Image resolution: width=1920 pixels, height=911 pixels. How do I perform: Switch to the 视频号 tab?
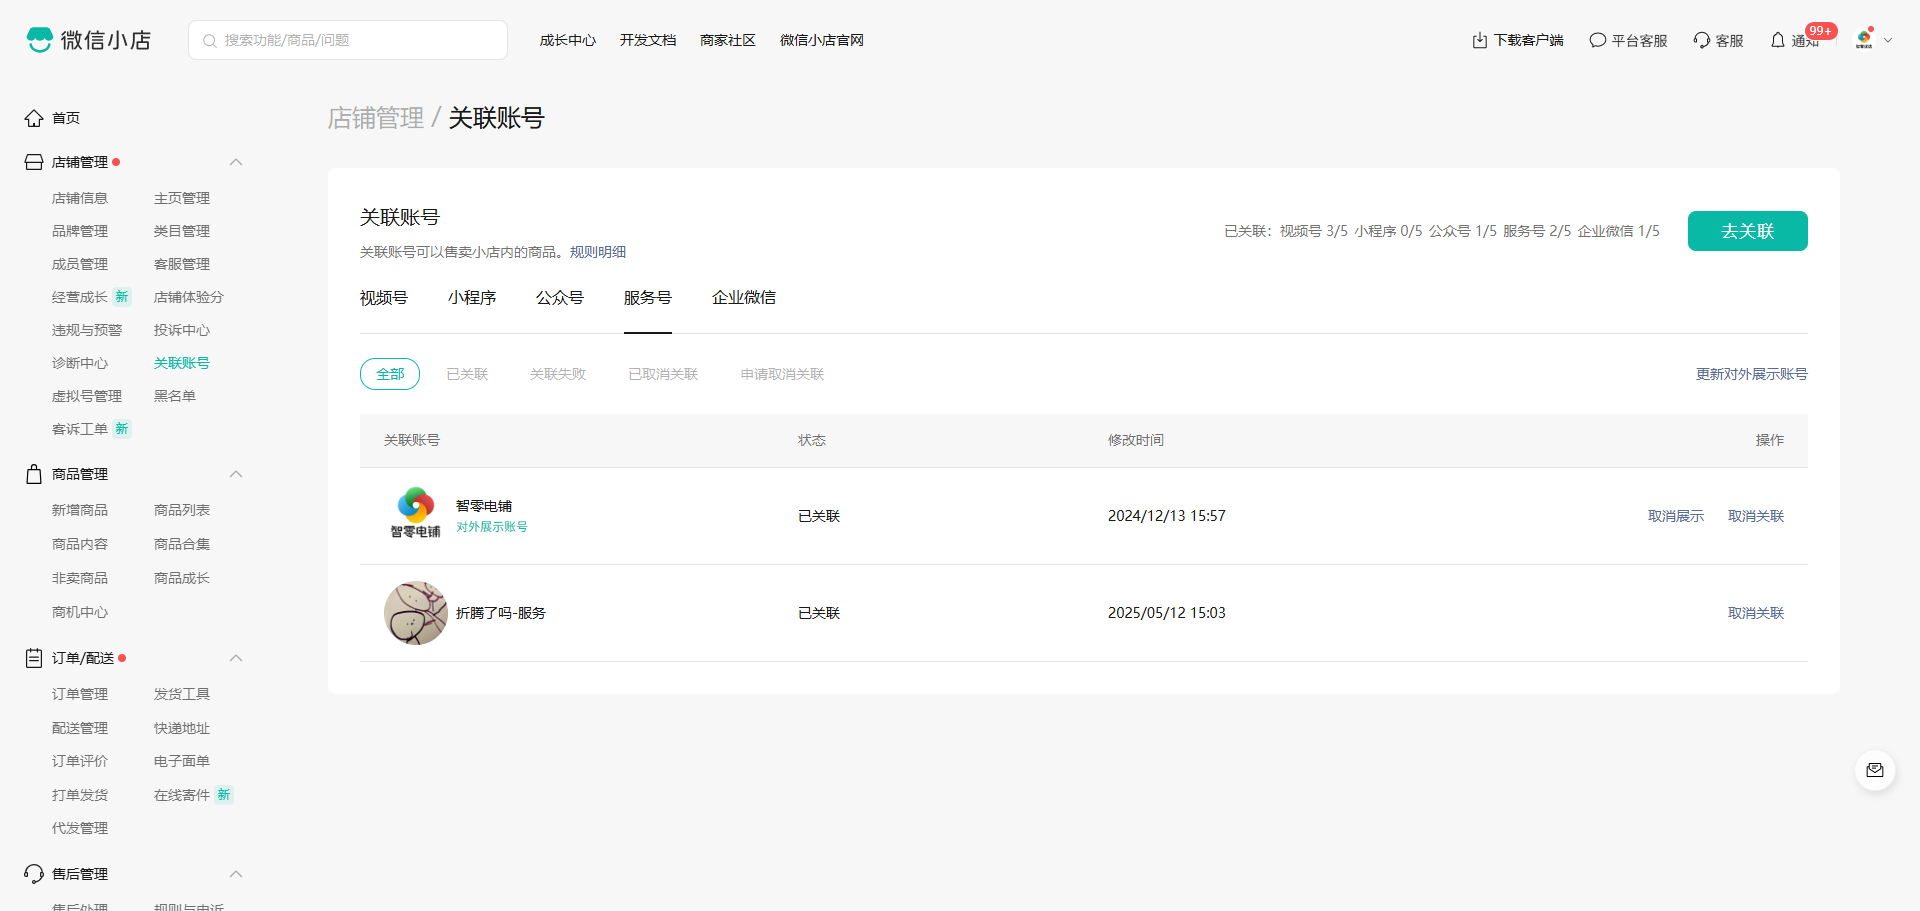point(384,298)
